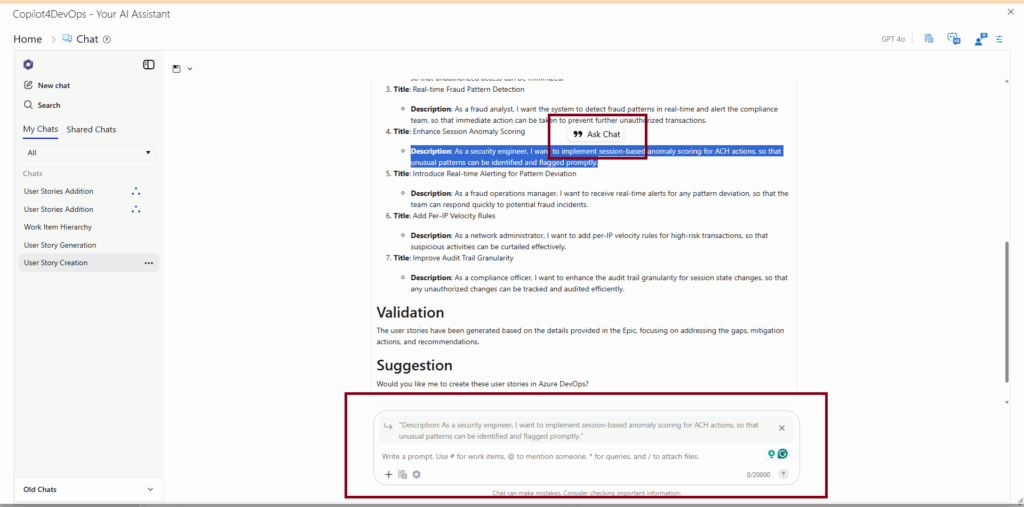Click the GPT 4o model label

pyautogui.click(x=893, y=39)
